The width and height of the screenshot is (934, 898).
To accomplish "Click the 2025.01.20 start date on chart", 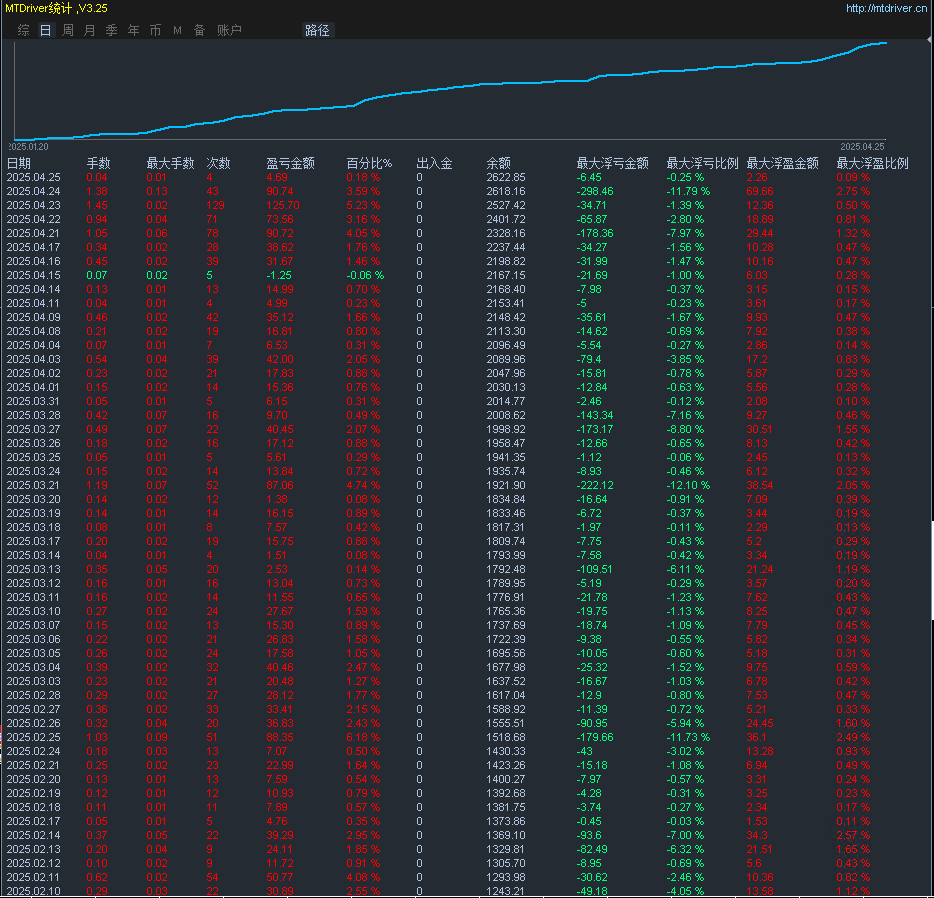I will click(29, 146).
